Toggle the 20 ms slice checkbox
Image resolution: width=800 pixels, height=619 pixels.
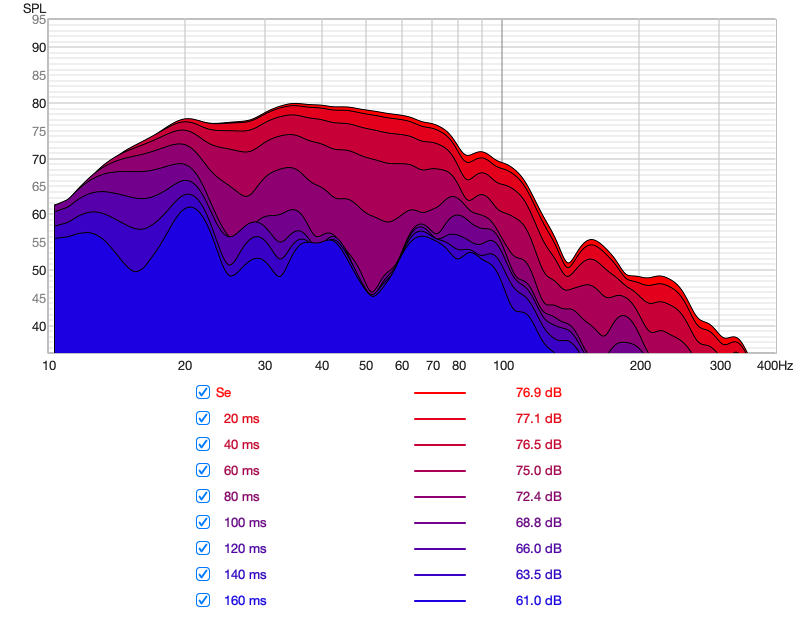pos(203,418)
